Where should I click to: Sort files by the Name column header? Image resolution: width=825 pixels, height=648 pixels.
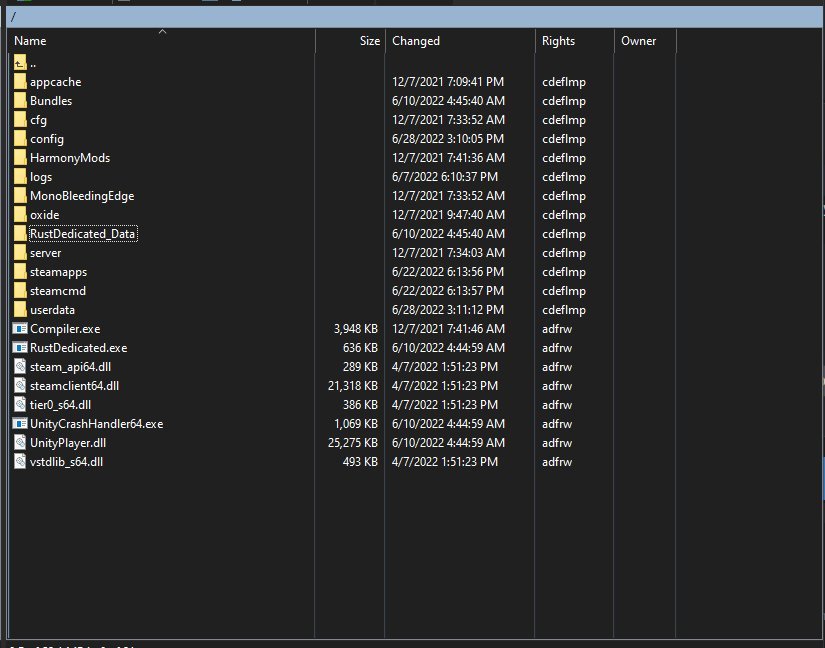(x=162, y=41)
